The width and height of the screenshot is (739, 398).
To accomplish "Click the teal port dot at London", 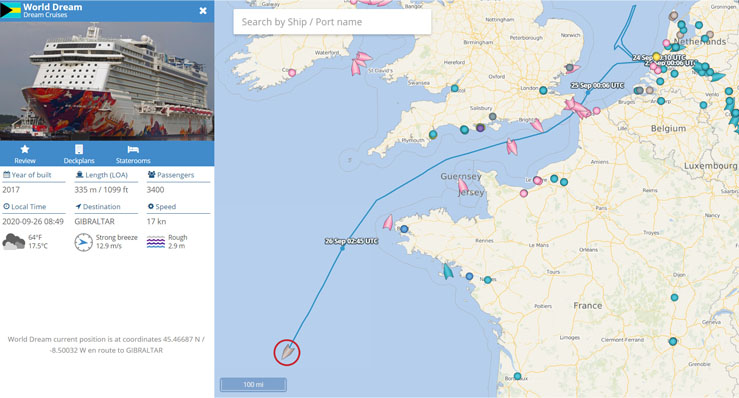I will [x=543, y=90].
